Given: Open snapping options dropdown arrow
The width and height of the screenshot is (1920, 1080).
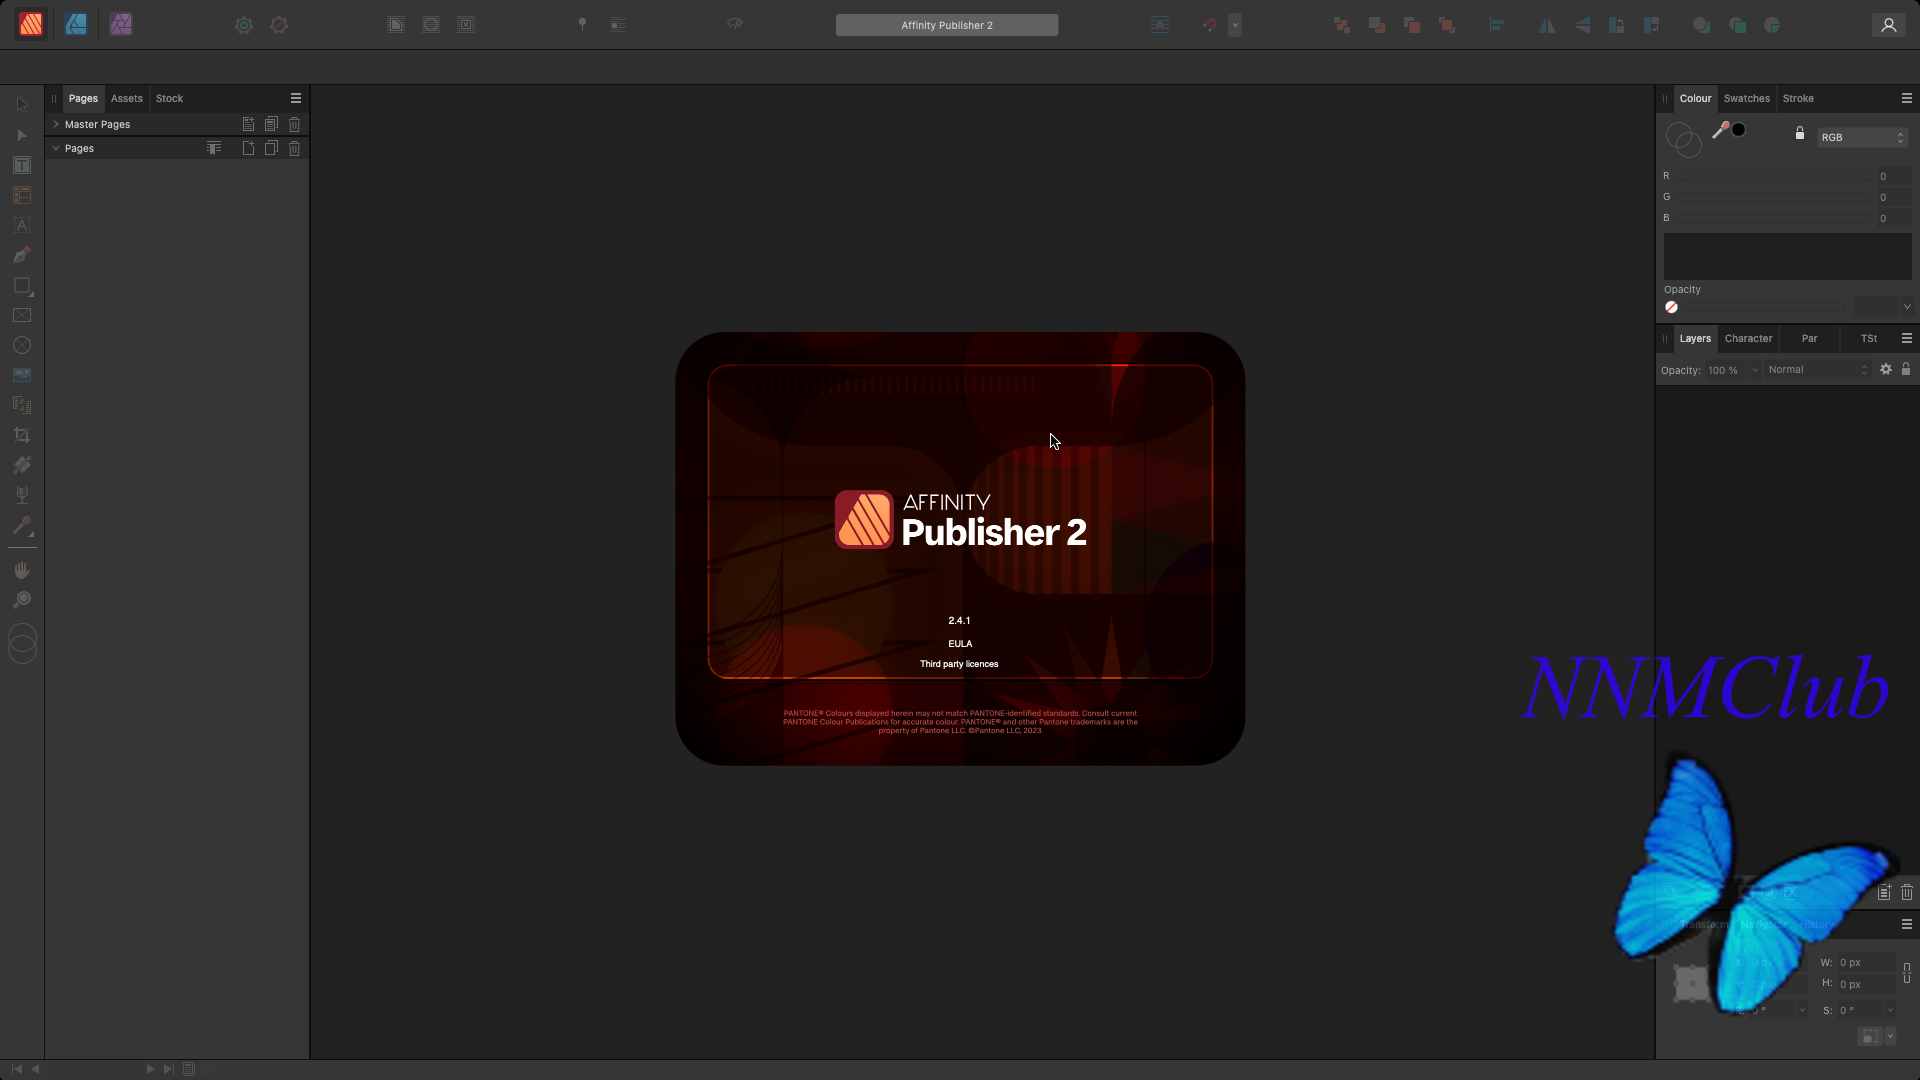Looking at the screenshot, I should [x=1235, y=25].
